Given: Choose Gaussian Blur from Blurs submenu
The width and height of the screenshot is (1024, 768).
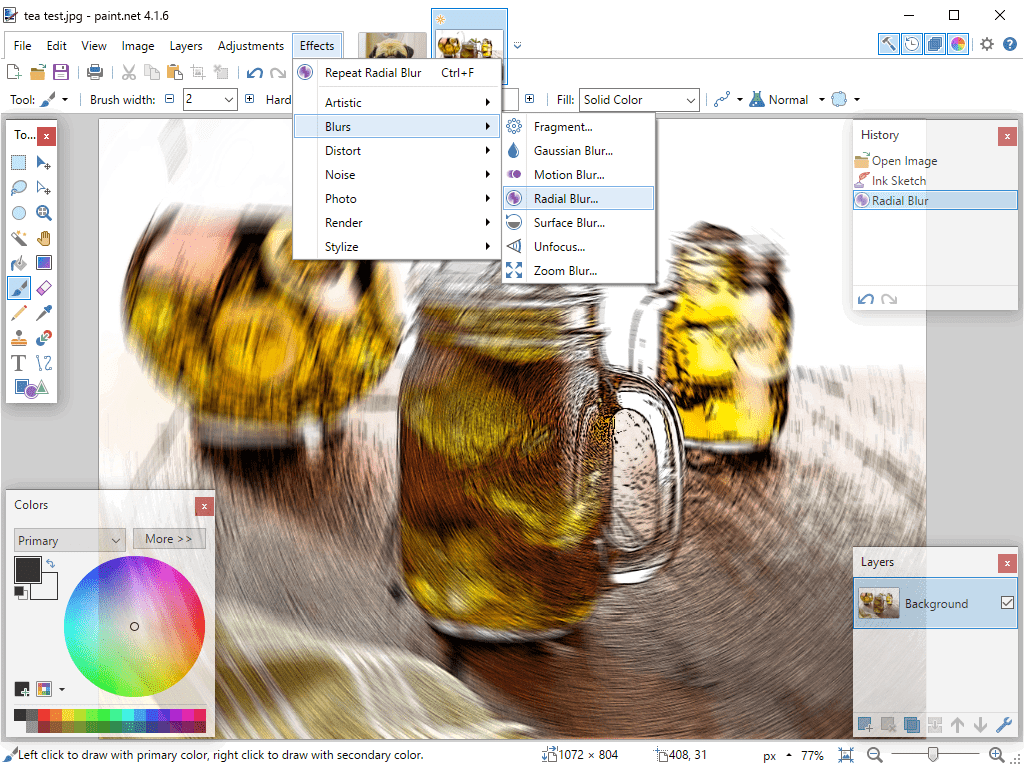Looking at the screenshot, I should pos(579,151).
